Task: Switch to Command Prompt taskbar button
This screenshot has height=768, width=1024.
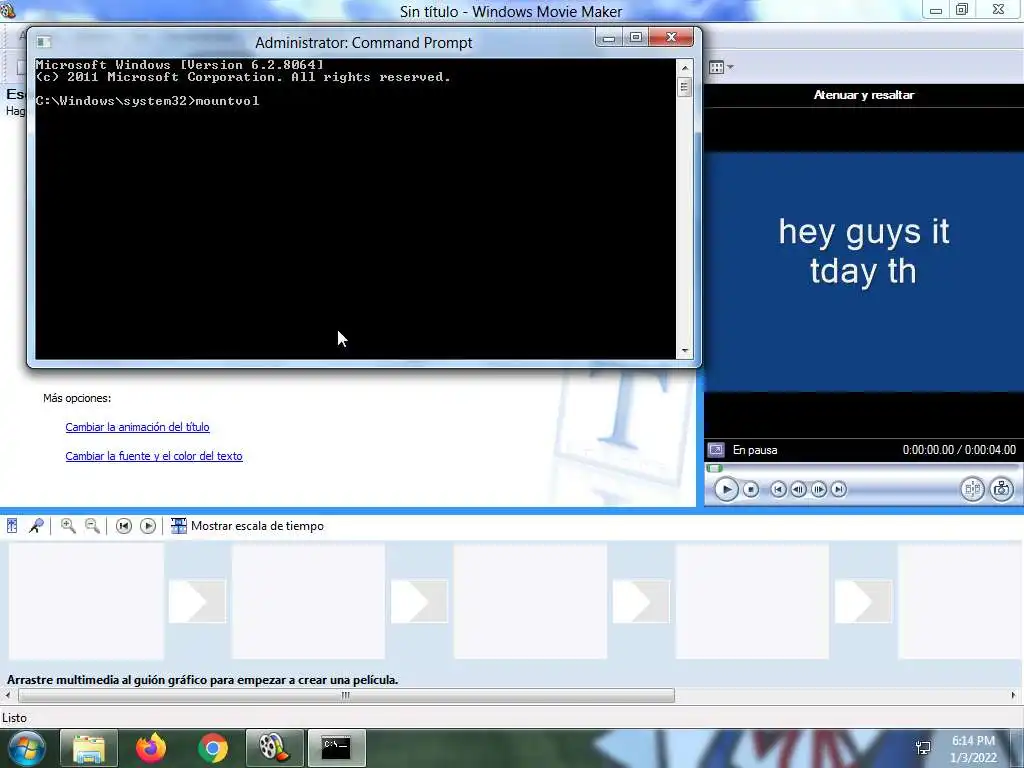Action: coord(336,748)
